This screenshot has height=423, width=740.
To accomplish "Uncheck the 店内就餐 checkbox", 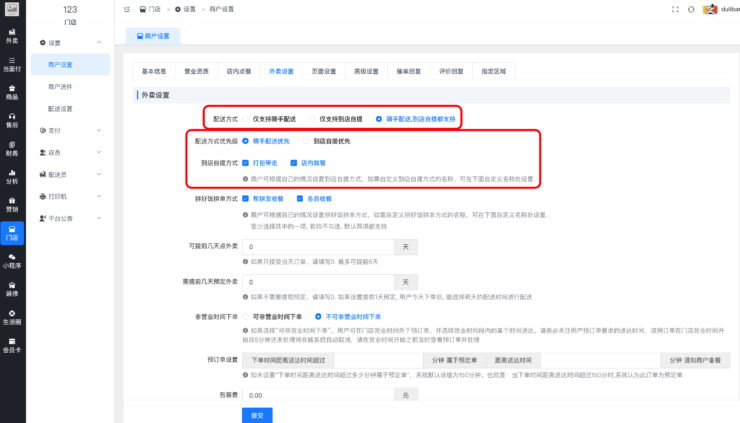I will [x=293, y=161].
